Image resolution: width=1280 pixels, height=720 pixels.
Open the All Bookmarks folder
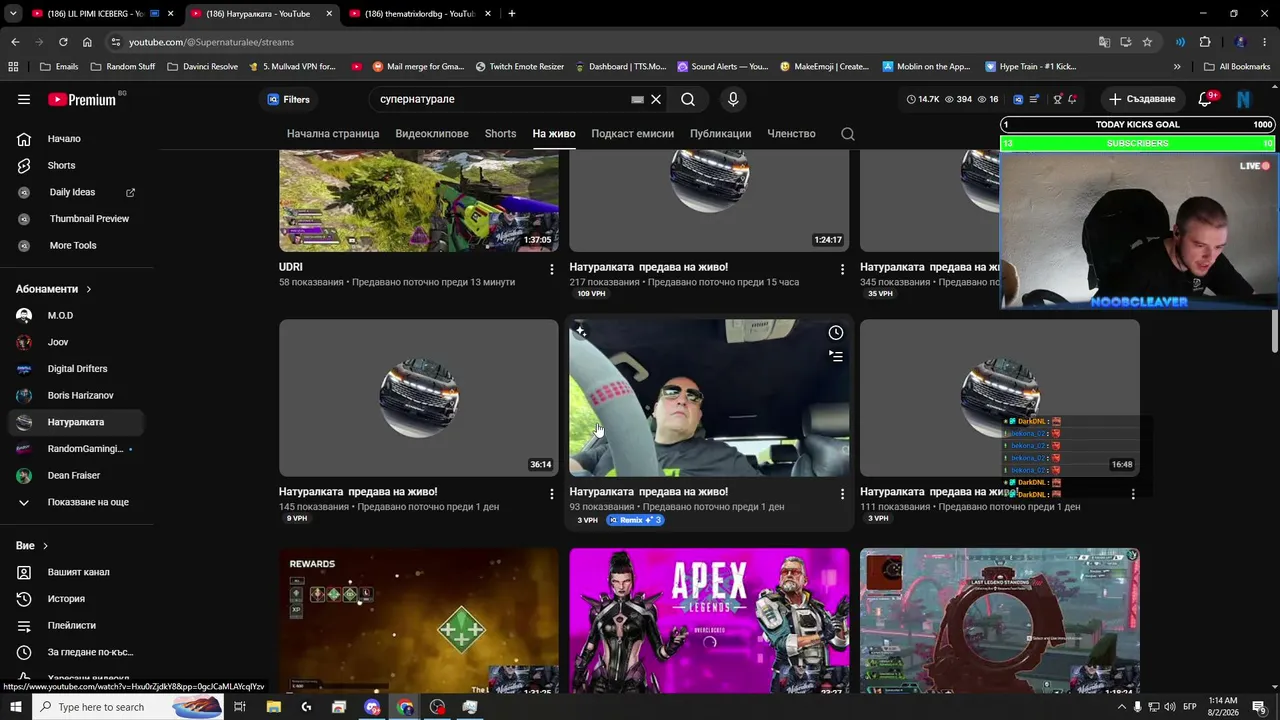[1237, 67]
